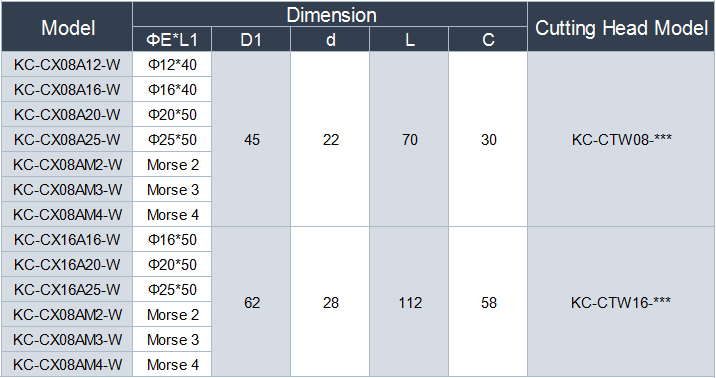Select the KC-CX16A16-W model cell
The width and height of the screenshot is (716, 378).
(67, 239)
